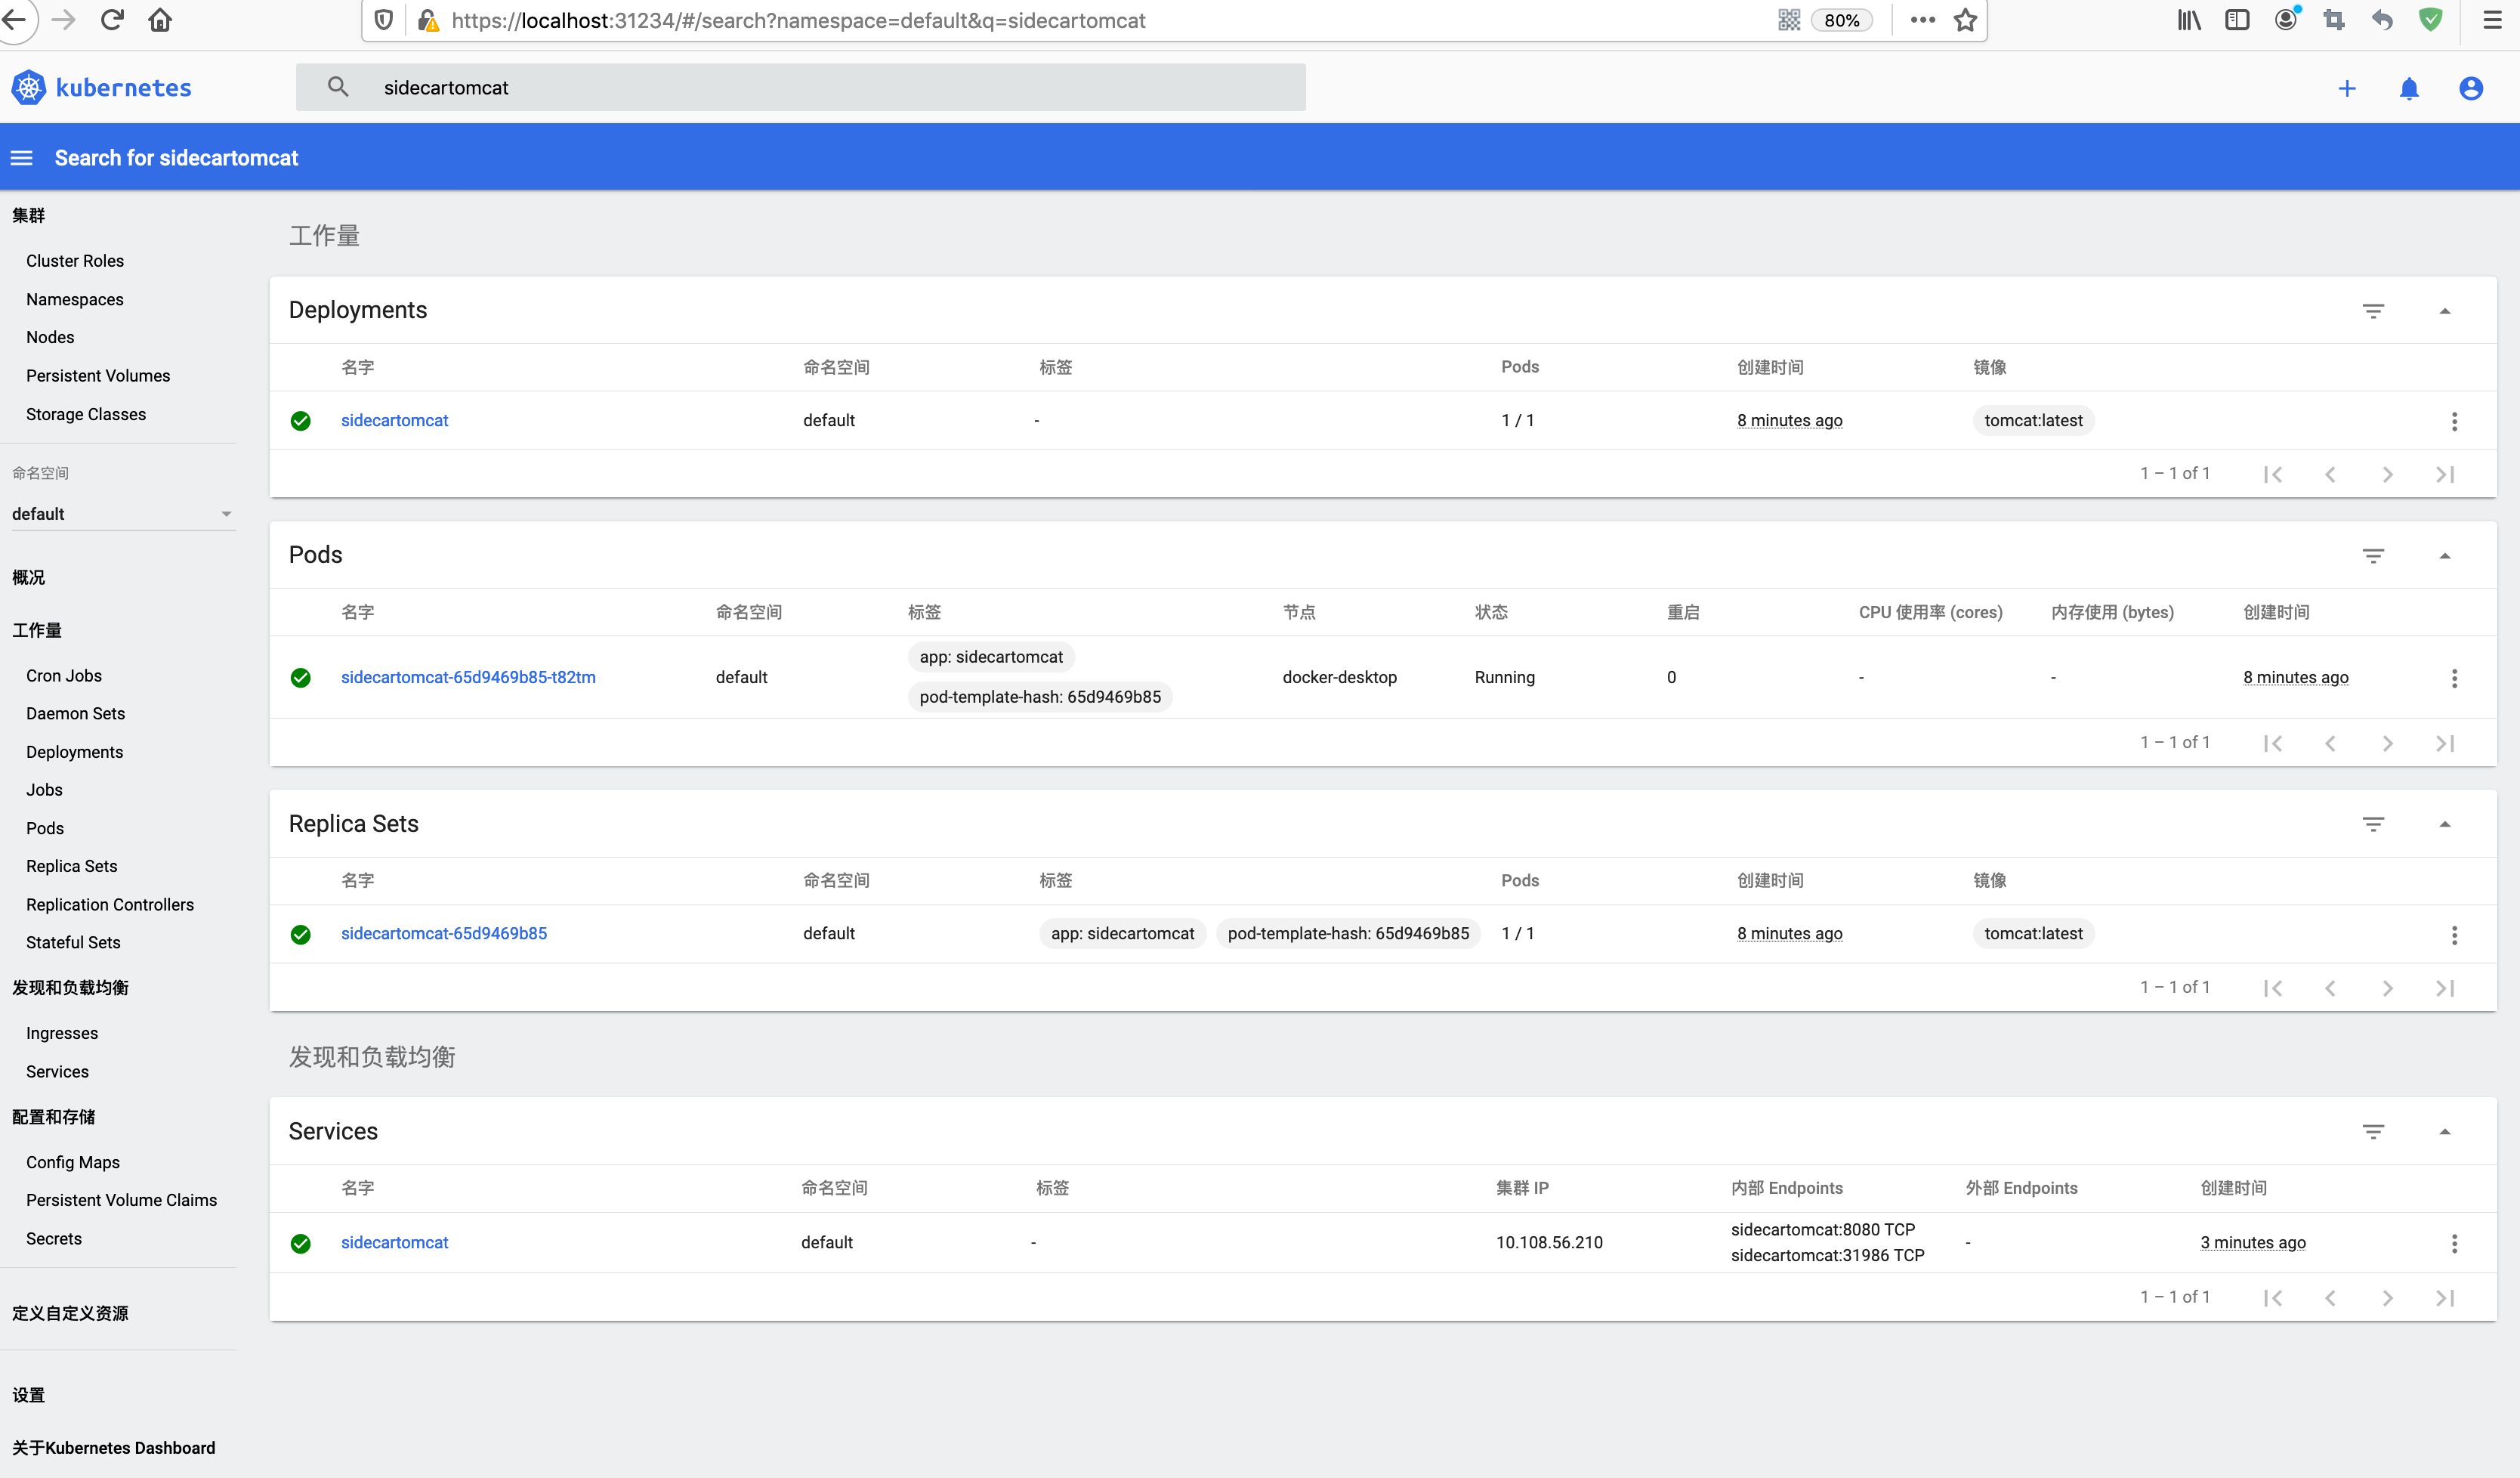Open actions menu for the sidecartomcat deployment
Image resolution: width=2520 pixels, height=1478 pixels.
(2455, 421)
